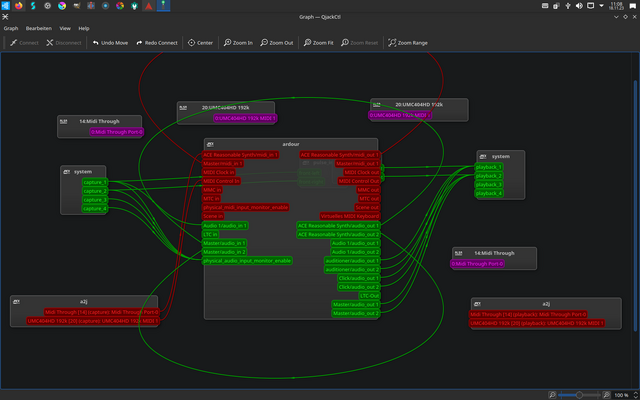The image size is (640, 400).
Task: Select the playback_3 port
Action: tap(489, 184)
